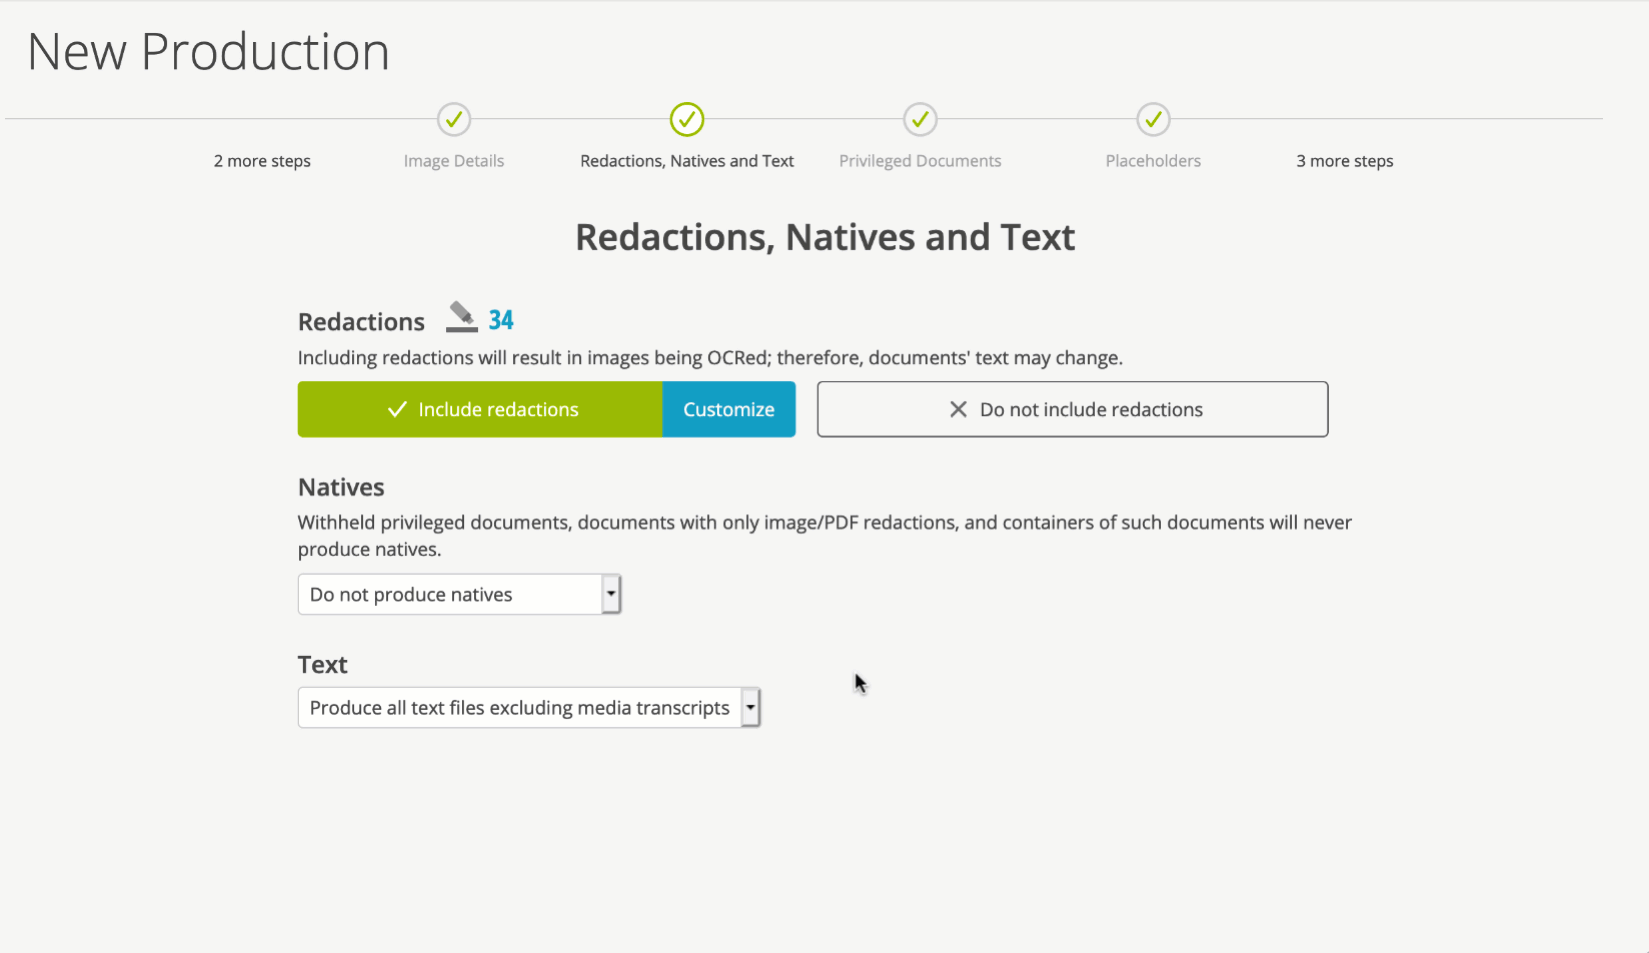Click the Redactions, Natives and Text heading
The image size is (1649, 953).
(x=825, y=237)
